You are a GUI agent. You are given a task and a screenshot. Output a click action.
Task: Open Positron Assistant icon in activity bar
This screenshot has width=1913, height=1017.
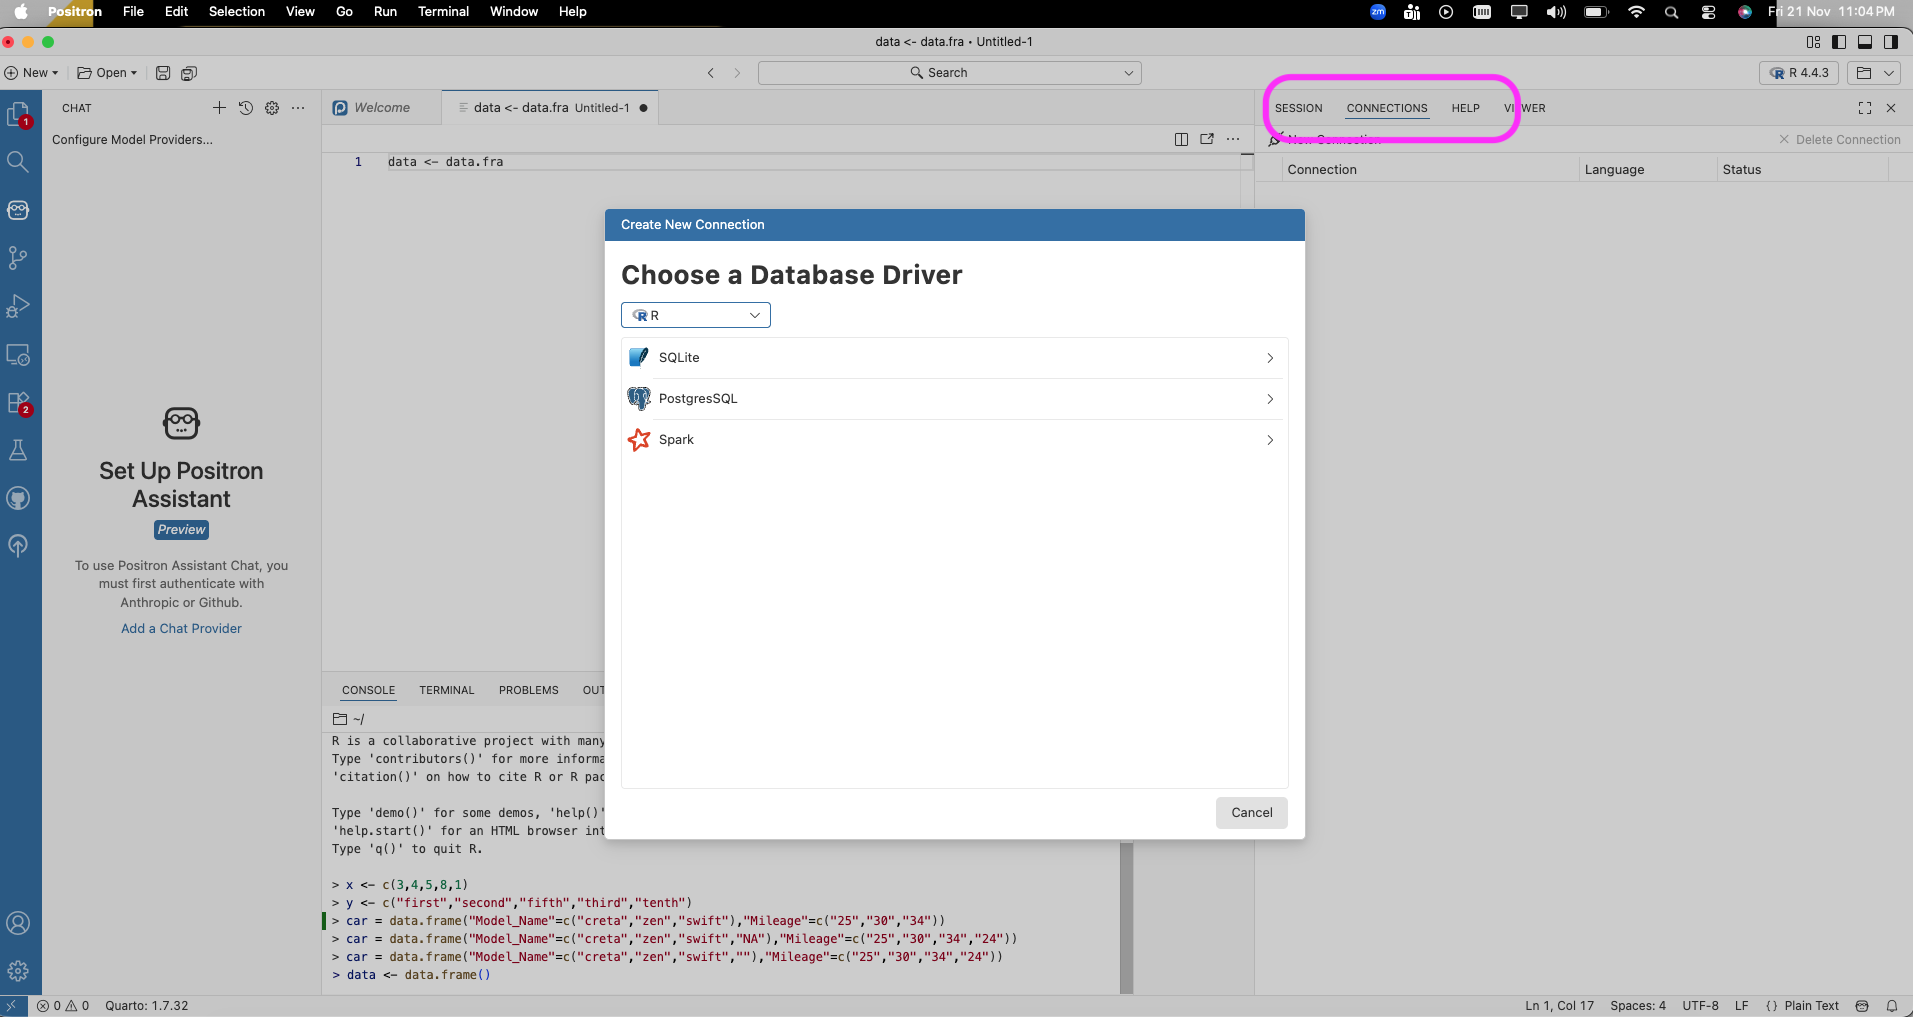pyautogui.click(x=18, y=210)
